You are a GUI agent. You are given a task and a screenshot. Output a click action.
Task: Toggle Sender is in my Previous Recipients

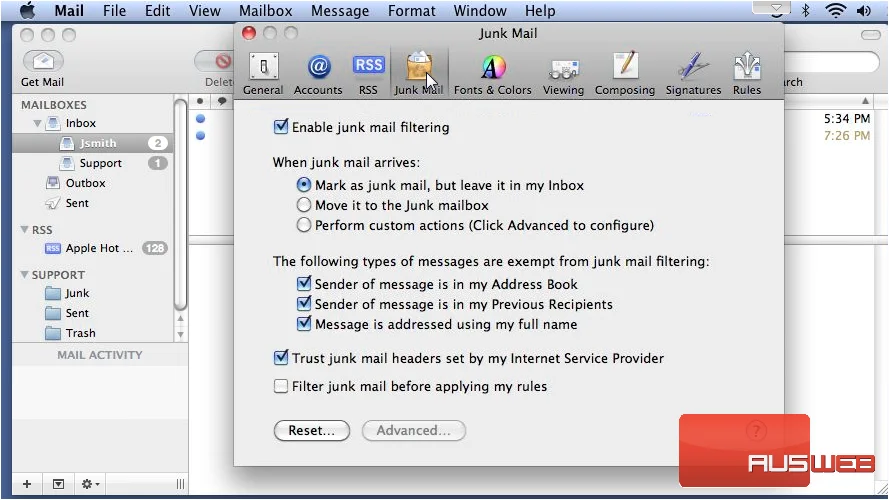point(304,303)
